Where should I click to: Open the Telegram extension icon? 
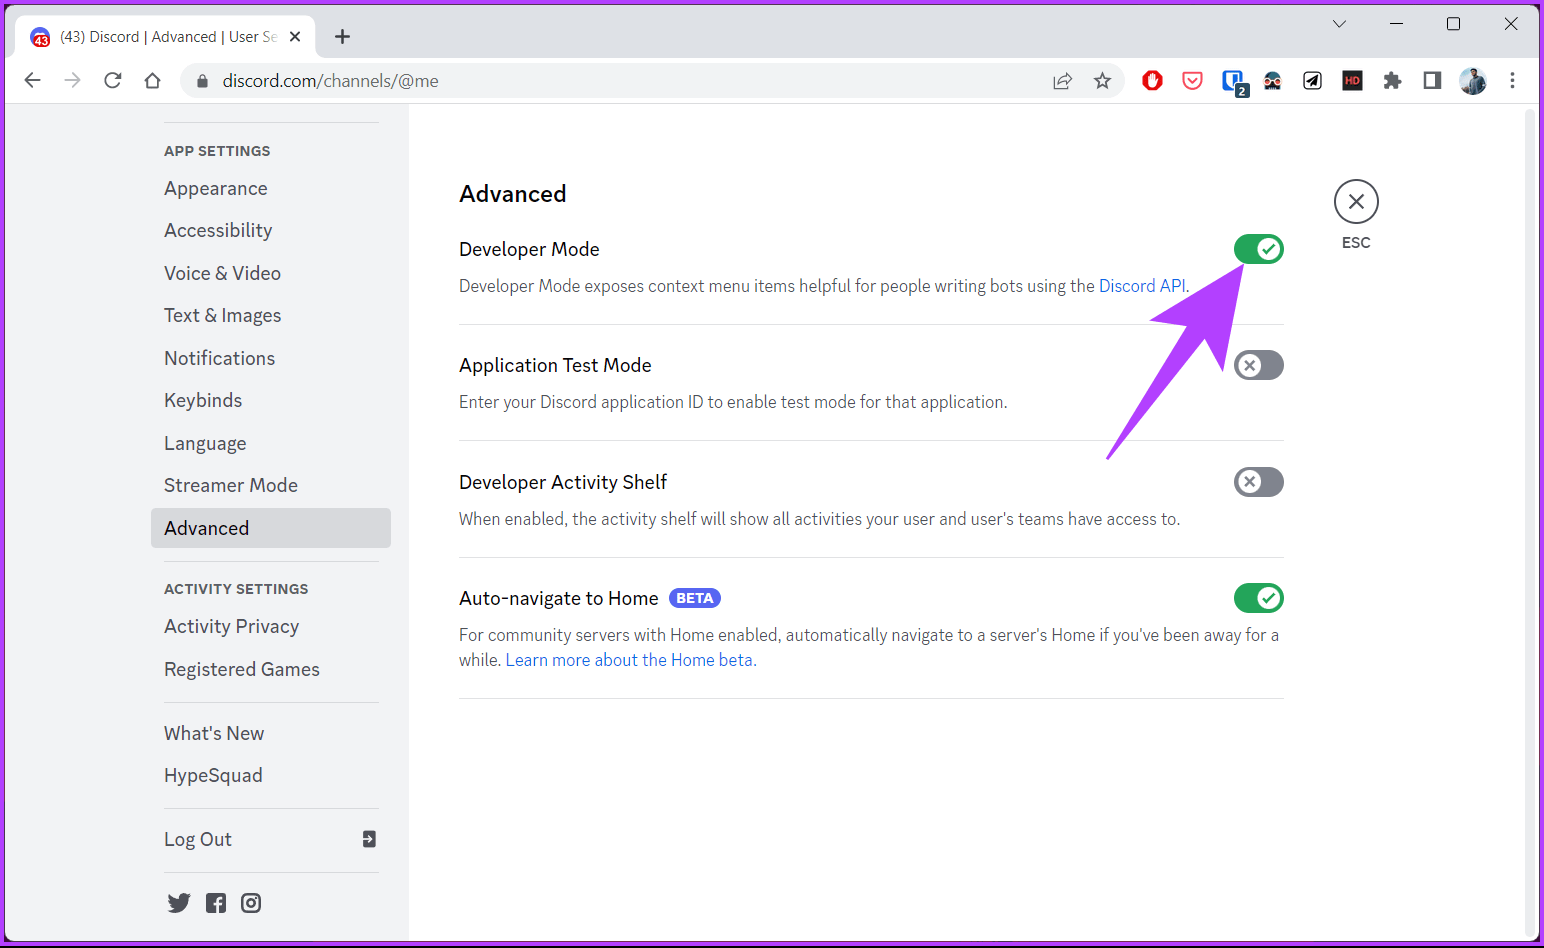[1312, 80]
